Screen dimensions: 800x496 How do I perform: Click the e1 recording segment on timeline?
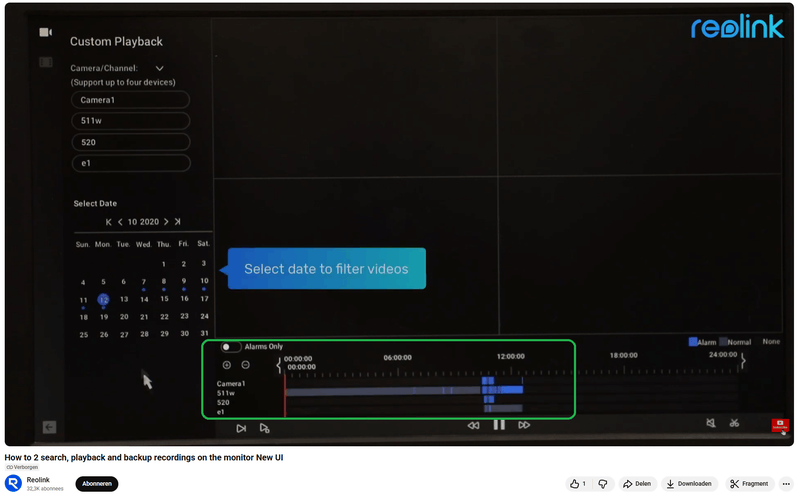coord(503,408)
